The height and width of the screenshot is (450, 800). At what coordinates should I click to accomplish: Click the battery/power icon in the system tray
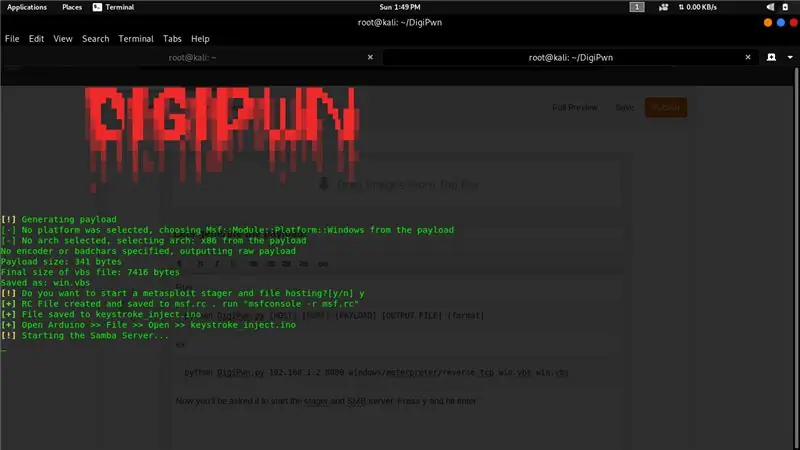coord(785,7)
